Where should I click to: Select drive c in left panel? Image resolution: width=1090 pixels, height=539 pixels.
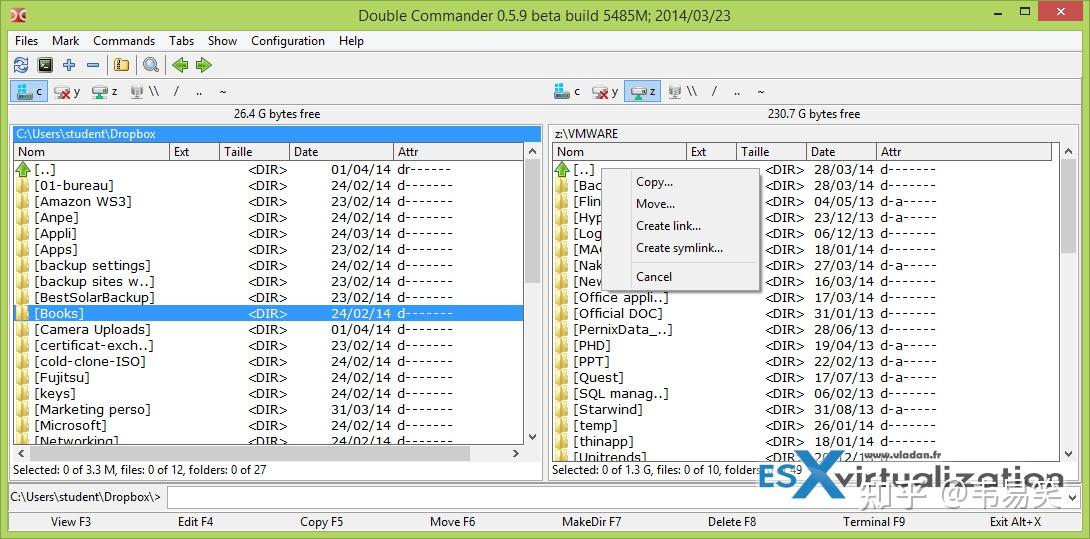click(x=30, y=91)
